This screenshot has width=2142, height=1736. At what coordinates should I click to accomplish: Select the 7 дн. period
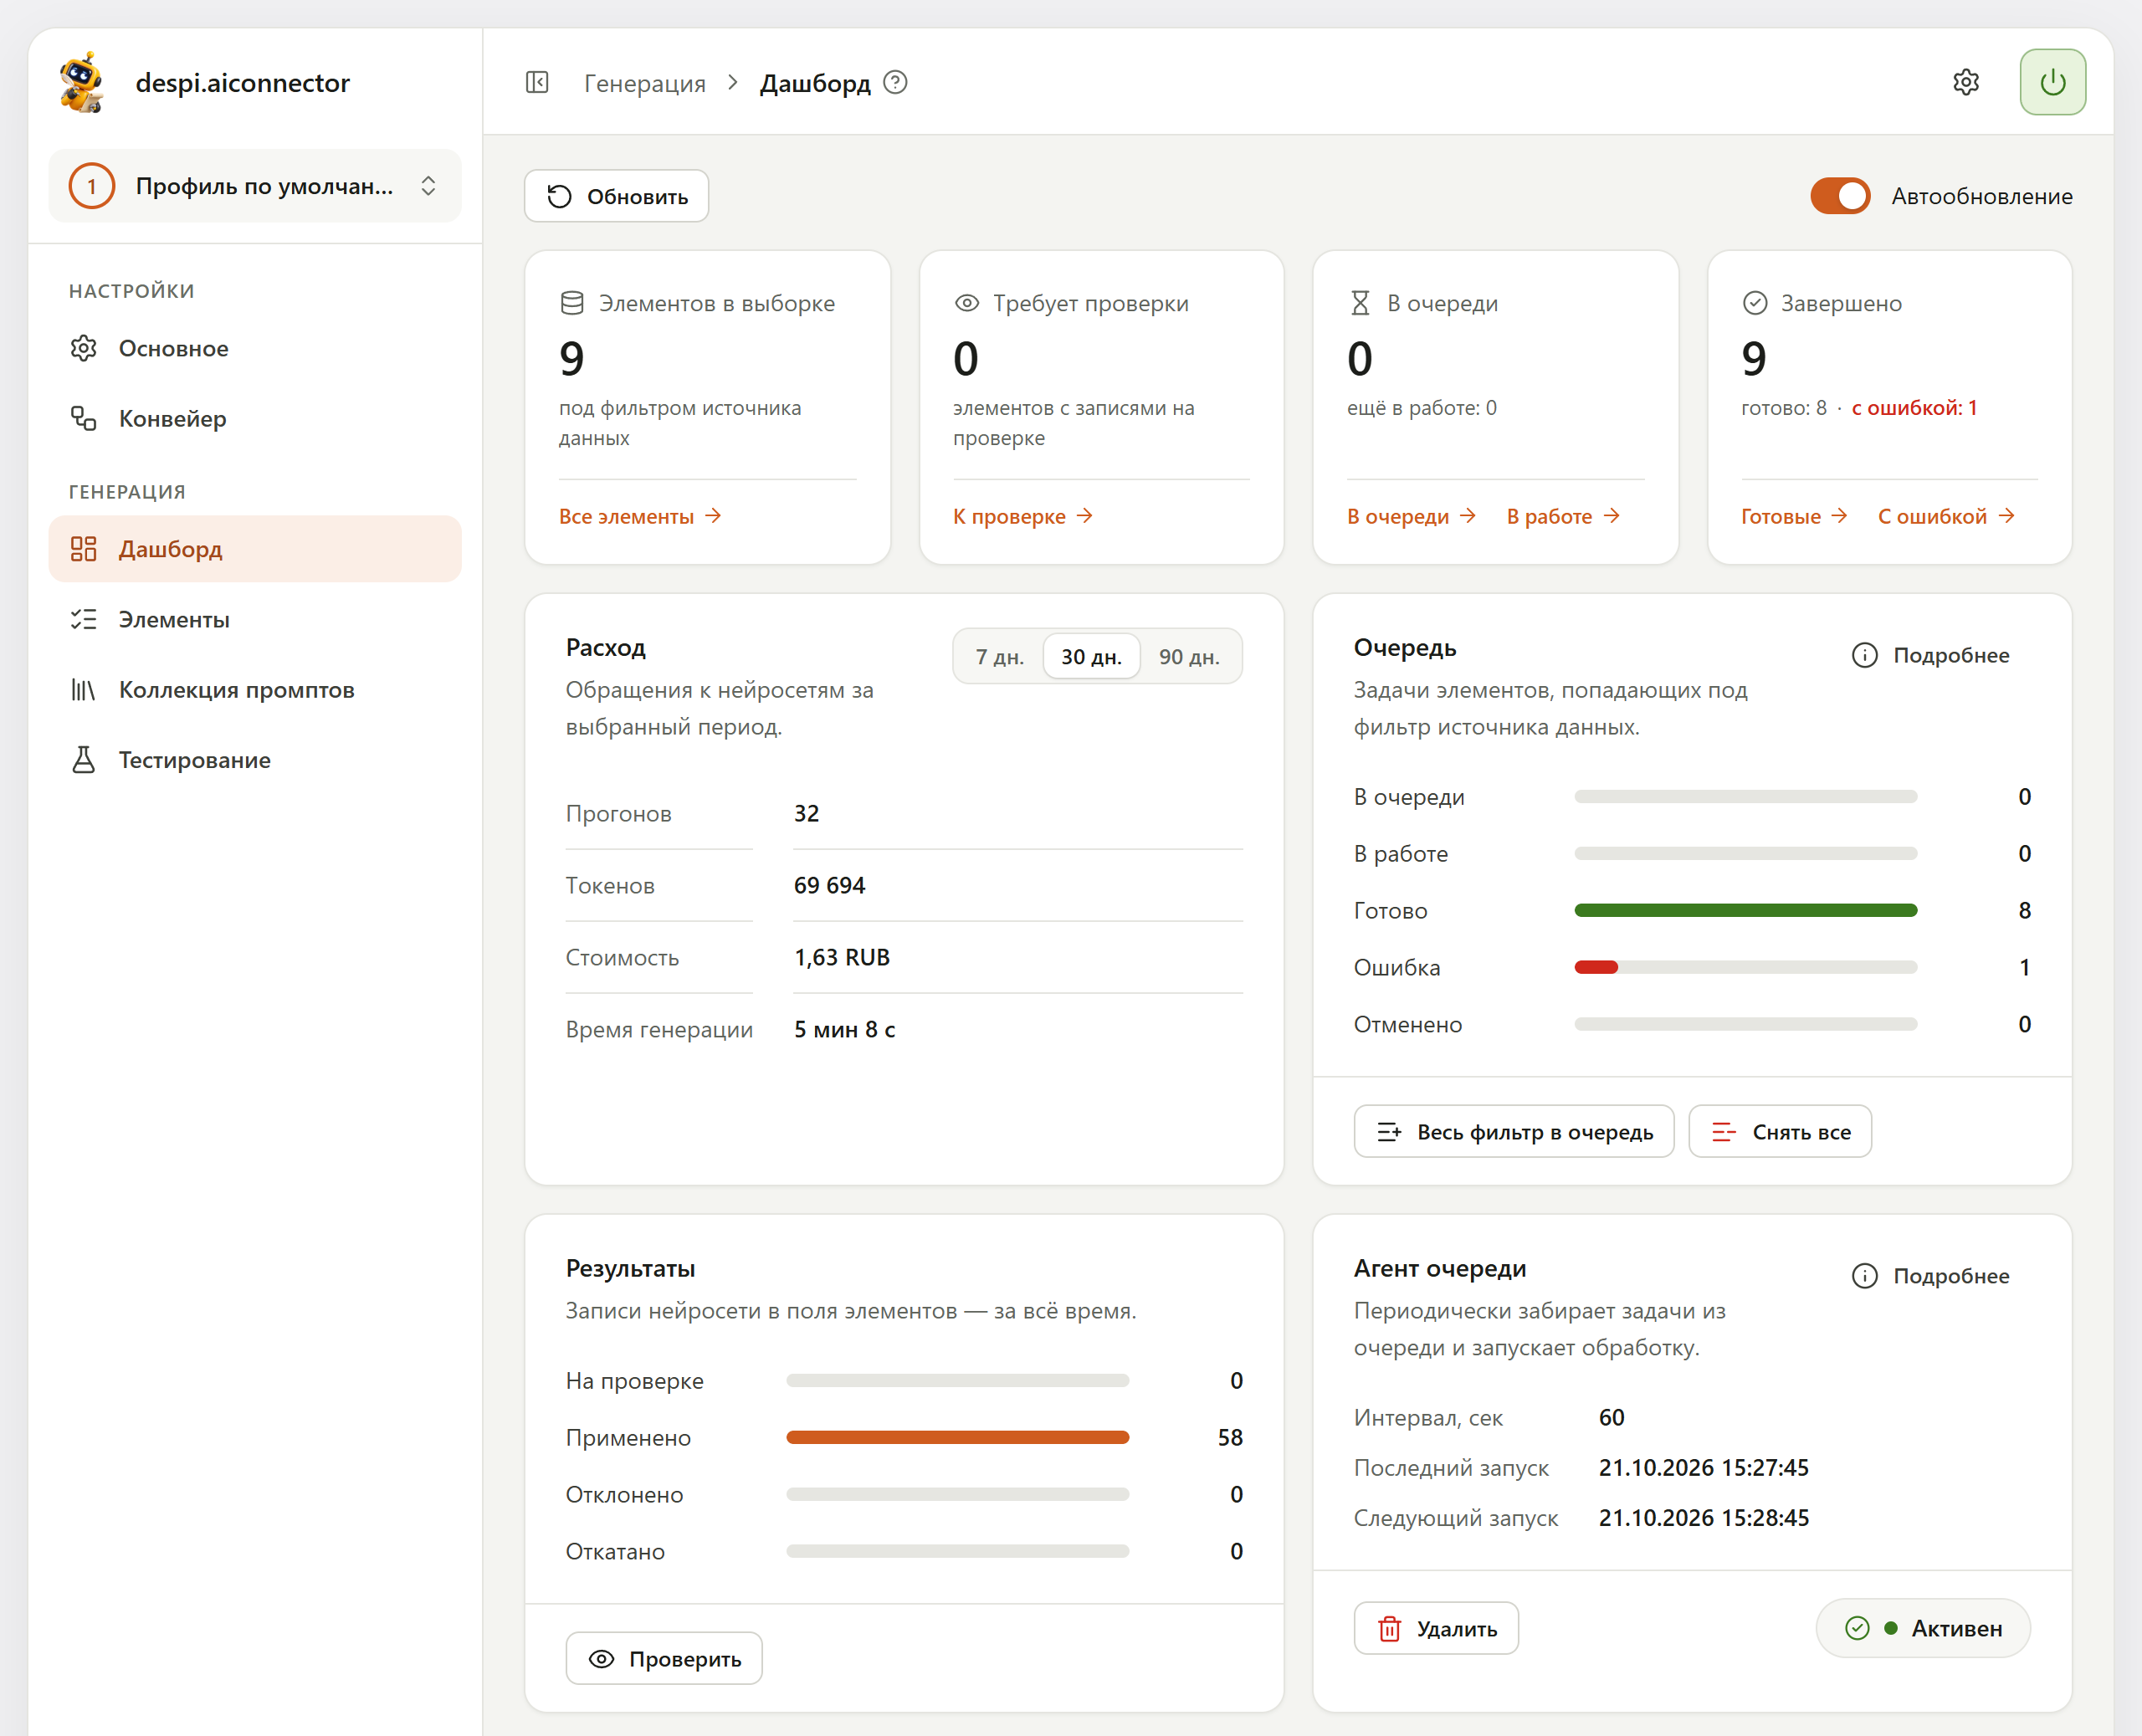[999, 657]
